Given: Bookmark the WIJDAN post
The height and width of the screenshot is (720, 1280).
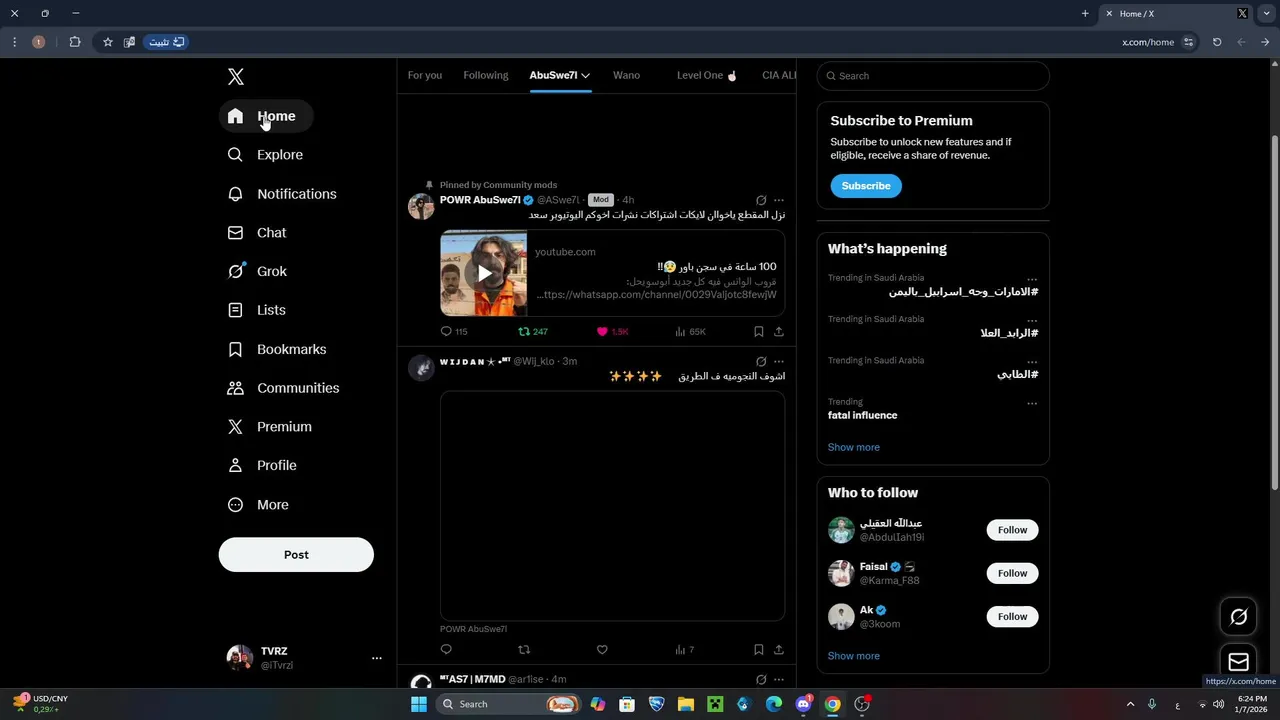Looking at the screenshot, I should coord(759,650).
